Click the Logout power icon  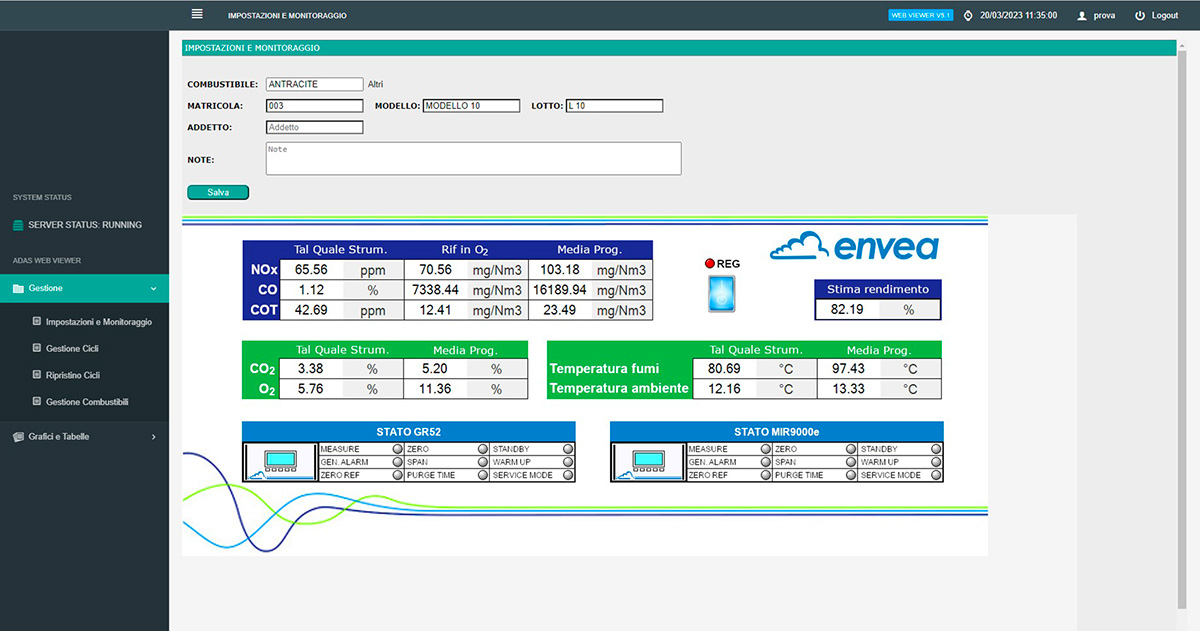(x=1140, y=16)
